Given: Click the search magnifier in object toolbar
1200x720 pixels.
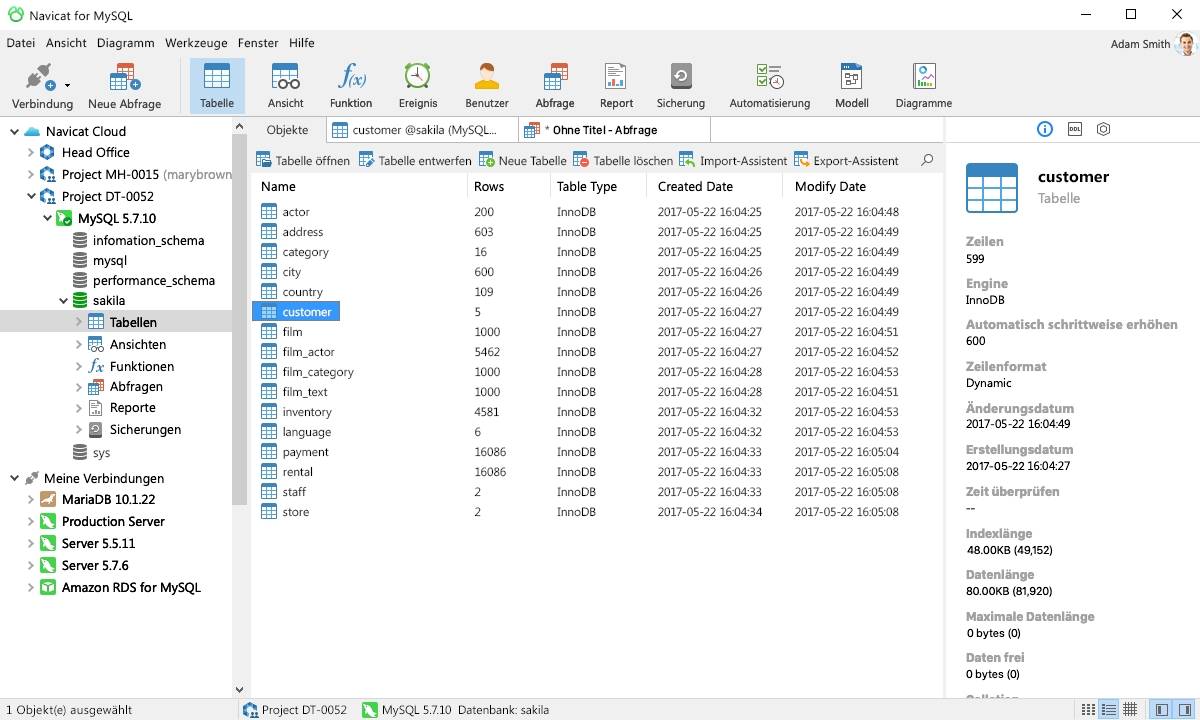Looking at the screenshot, I should click(927, 160).
